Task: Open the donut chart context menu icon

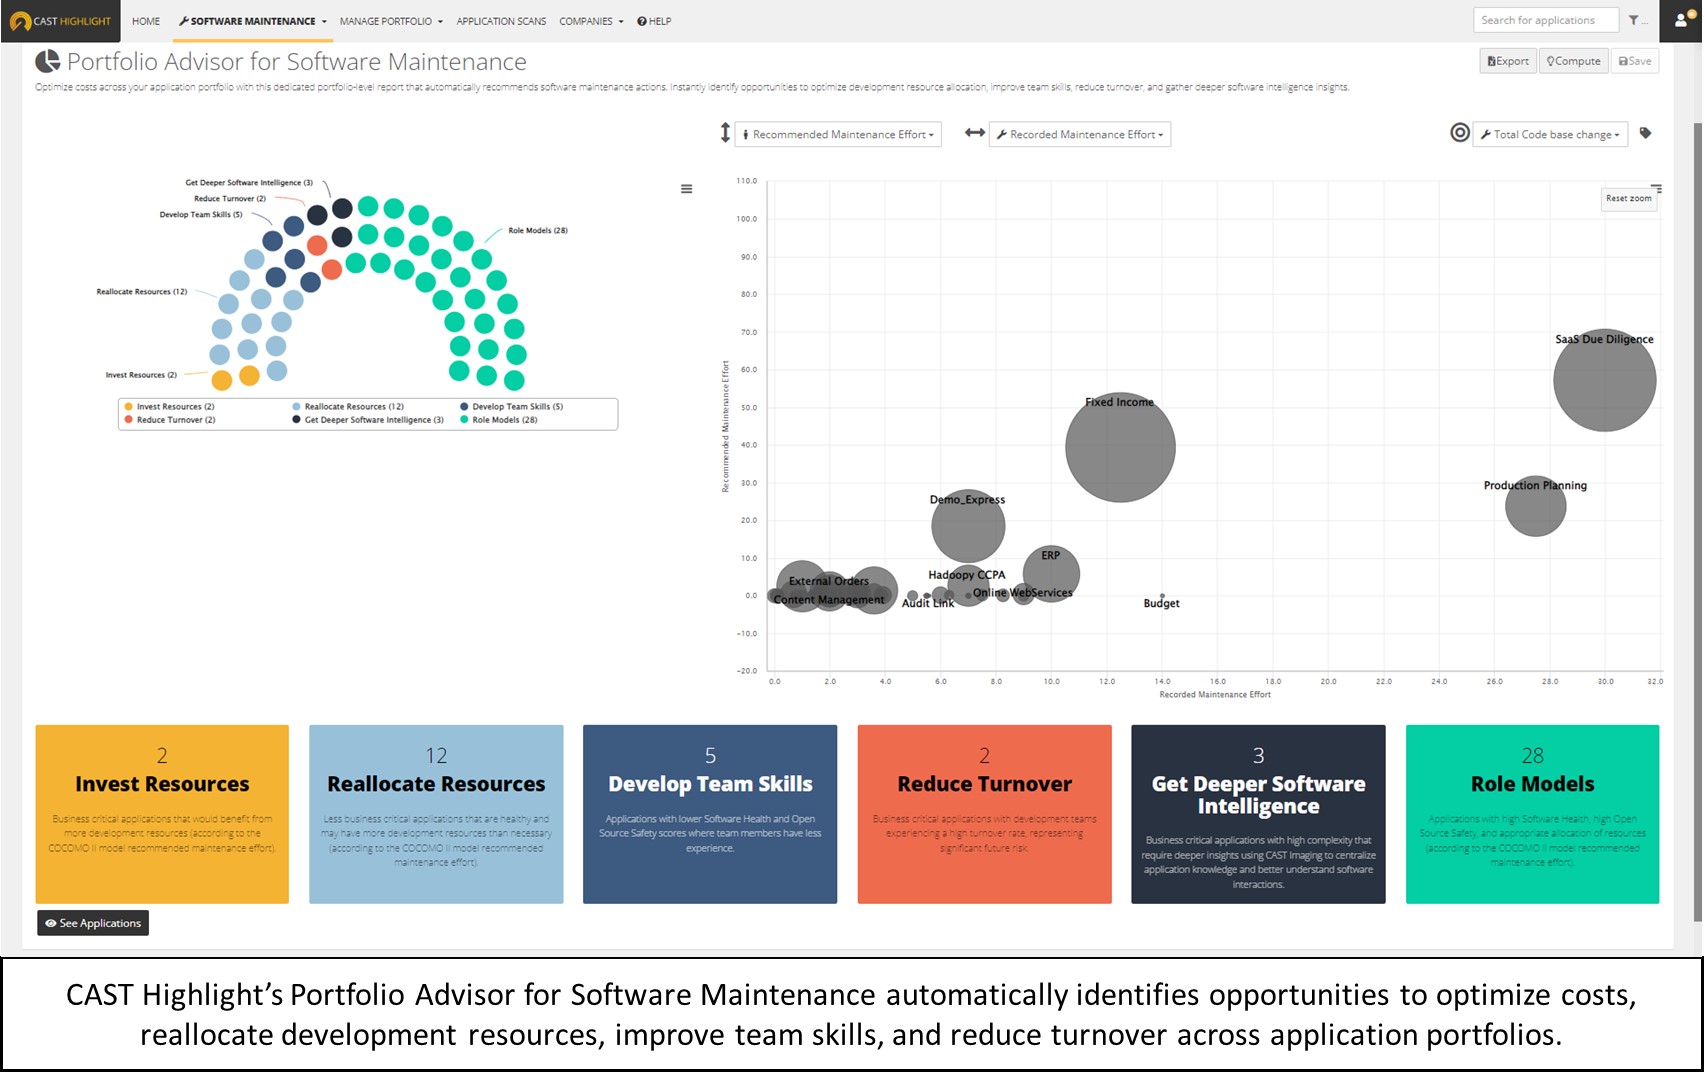Action: coord(686,189)
